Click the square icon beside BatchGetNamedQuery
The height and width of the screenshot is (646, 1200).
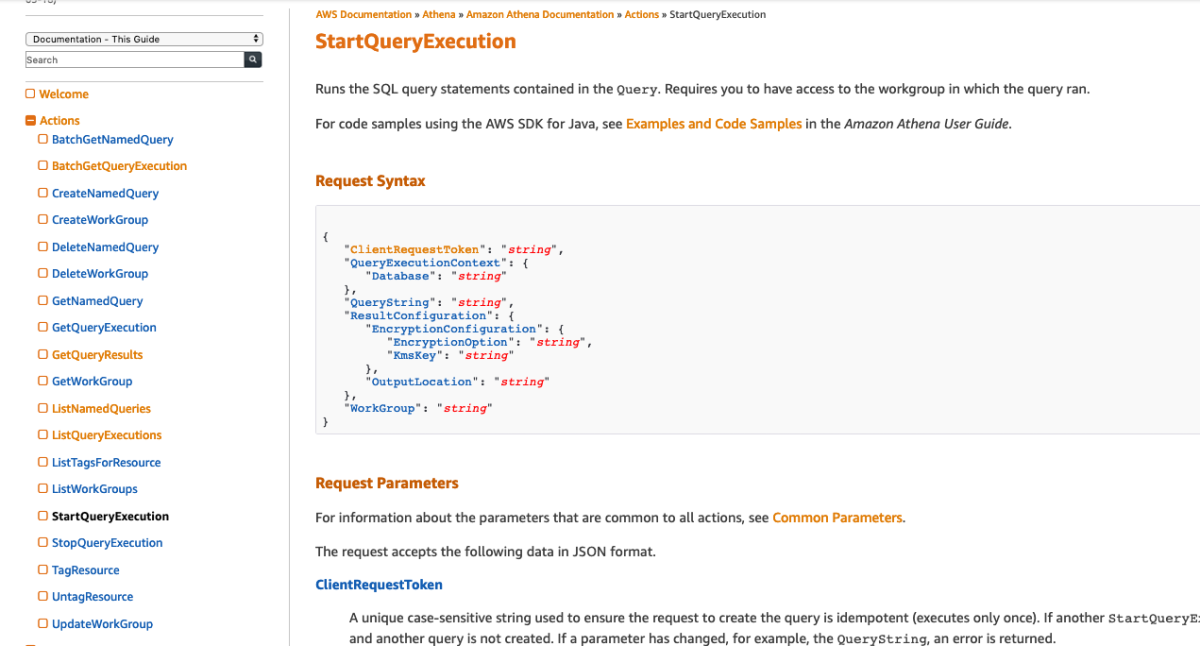[43, 139]
